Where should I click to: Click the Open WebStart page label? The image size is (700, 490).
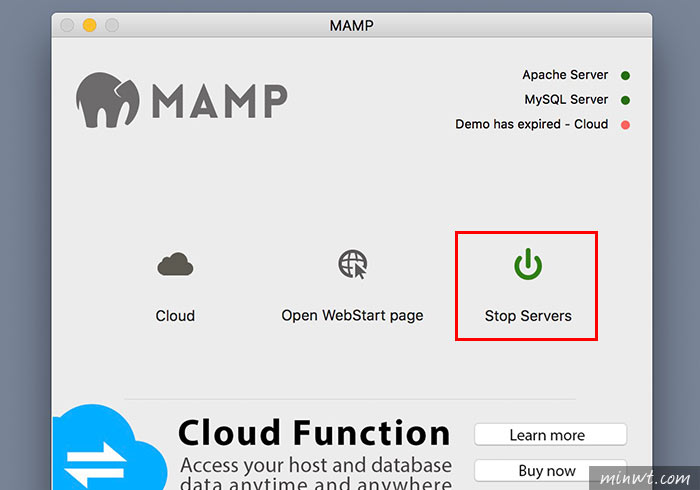pos(352,316)
